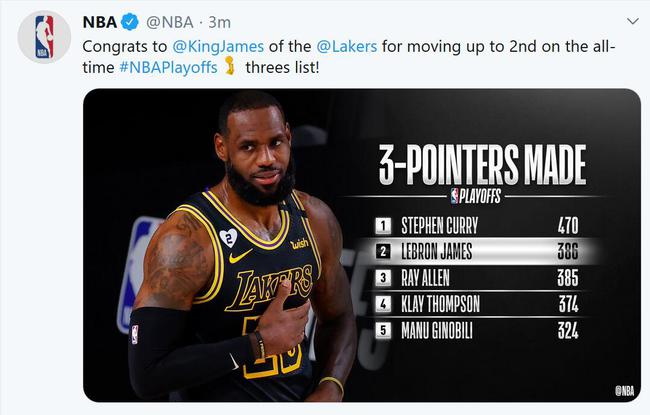This screenshot has height=415, width=650.
Task: Expand the tweet options caret
Action: [x=632, y=21]
